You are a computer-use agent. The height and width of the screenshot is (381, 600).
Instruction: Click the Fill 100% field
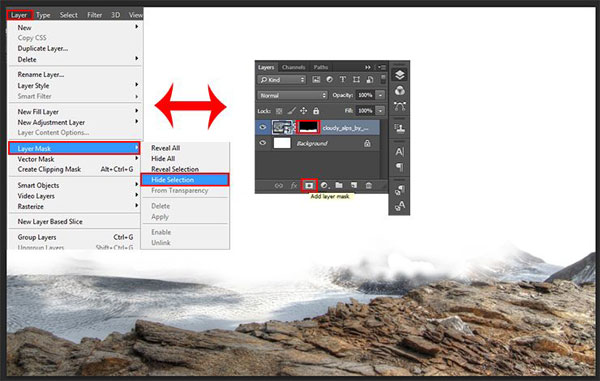click(x=365, y=111)
